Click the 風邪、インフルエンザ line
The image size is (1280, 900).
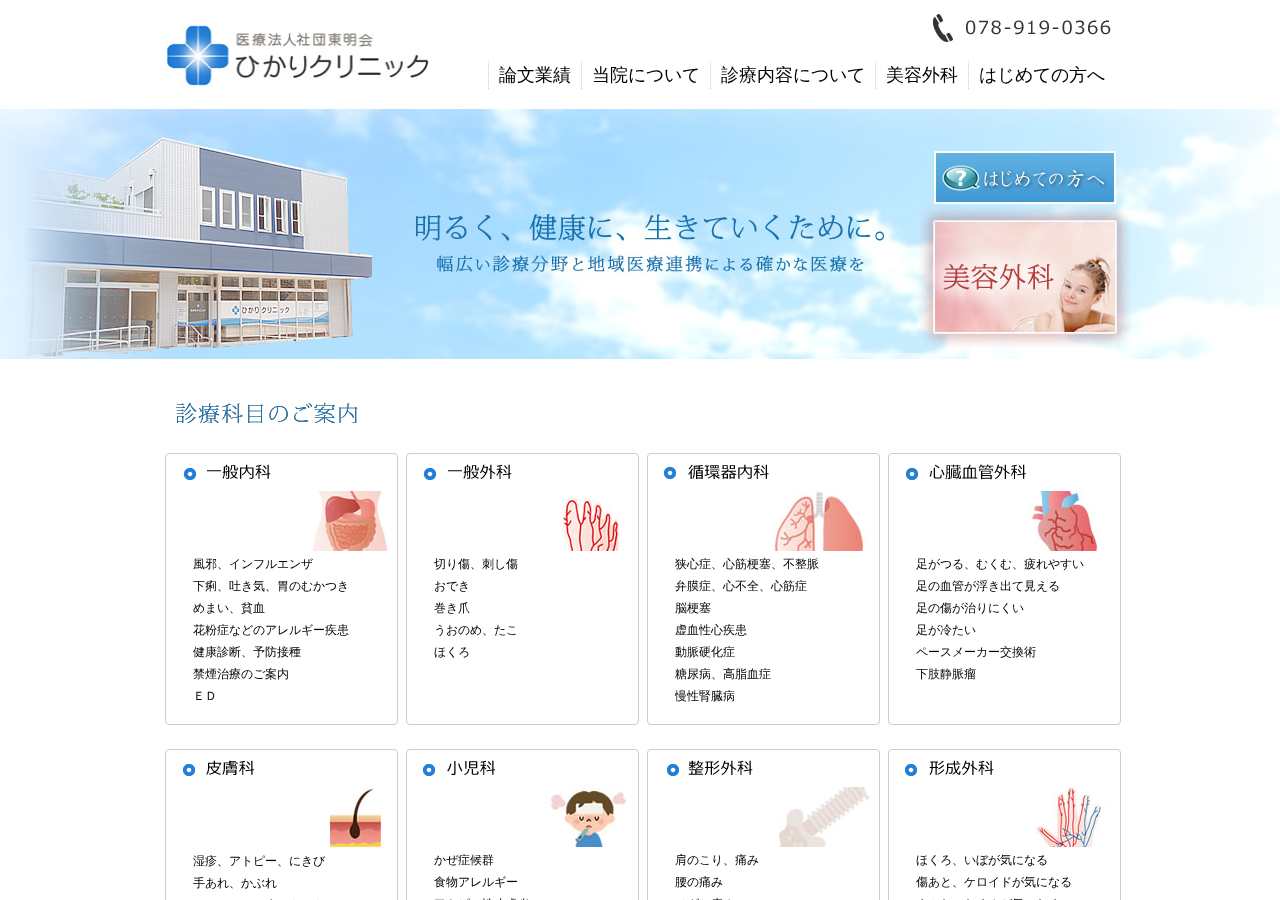[253, 564]
